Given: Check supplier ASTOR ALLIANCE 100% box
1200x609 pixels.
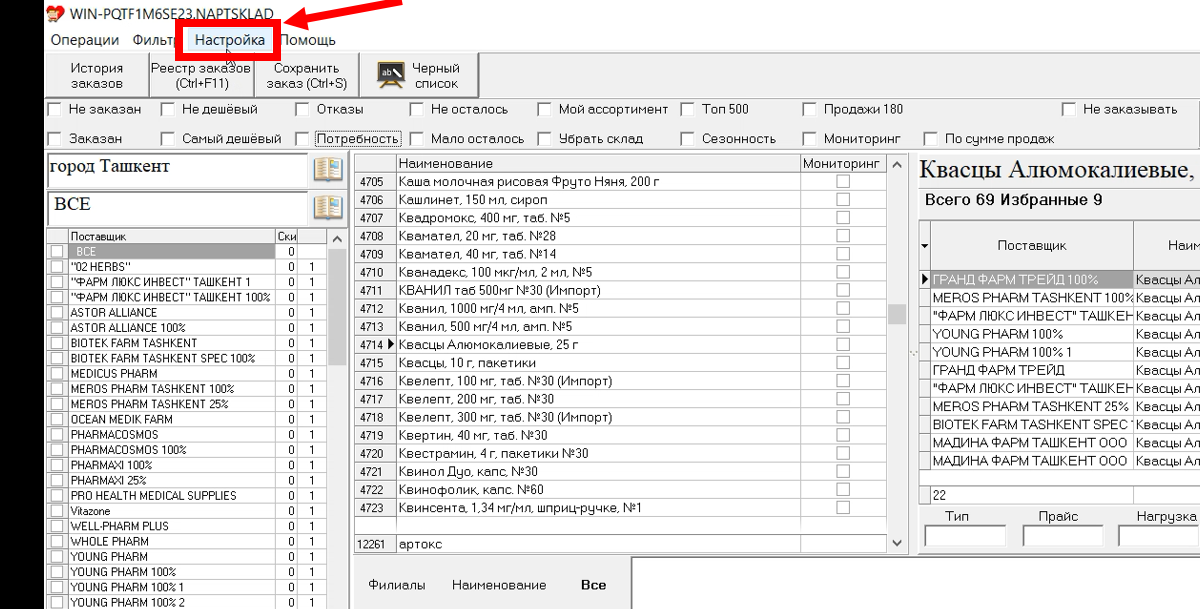Looking at the screenshot, I should click(x=57, y=328).
